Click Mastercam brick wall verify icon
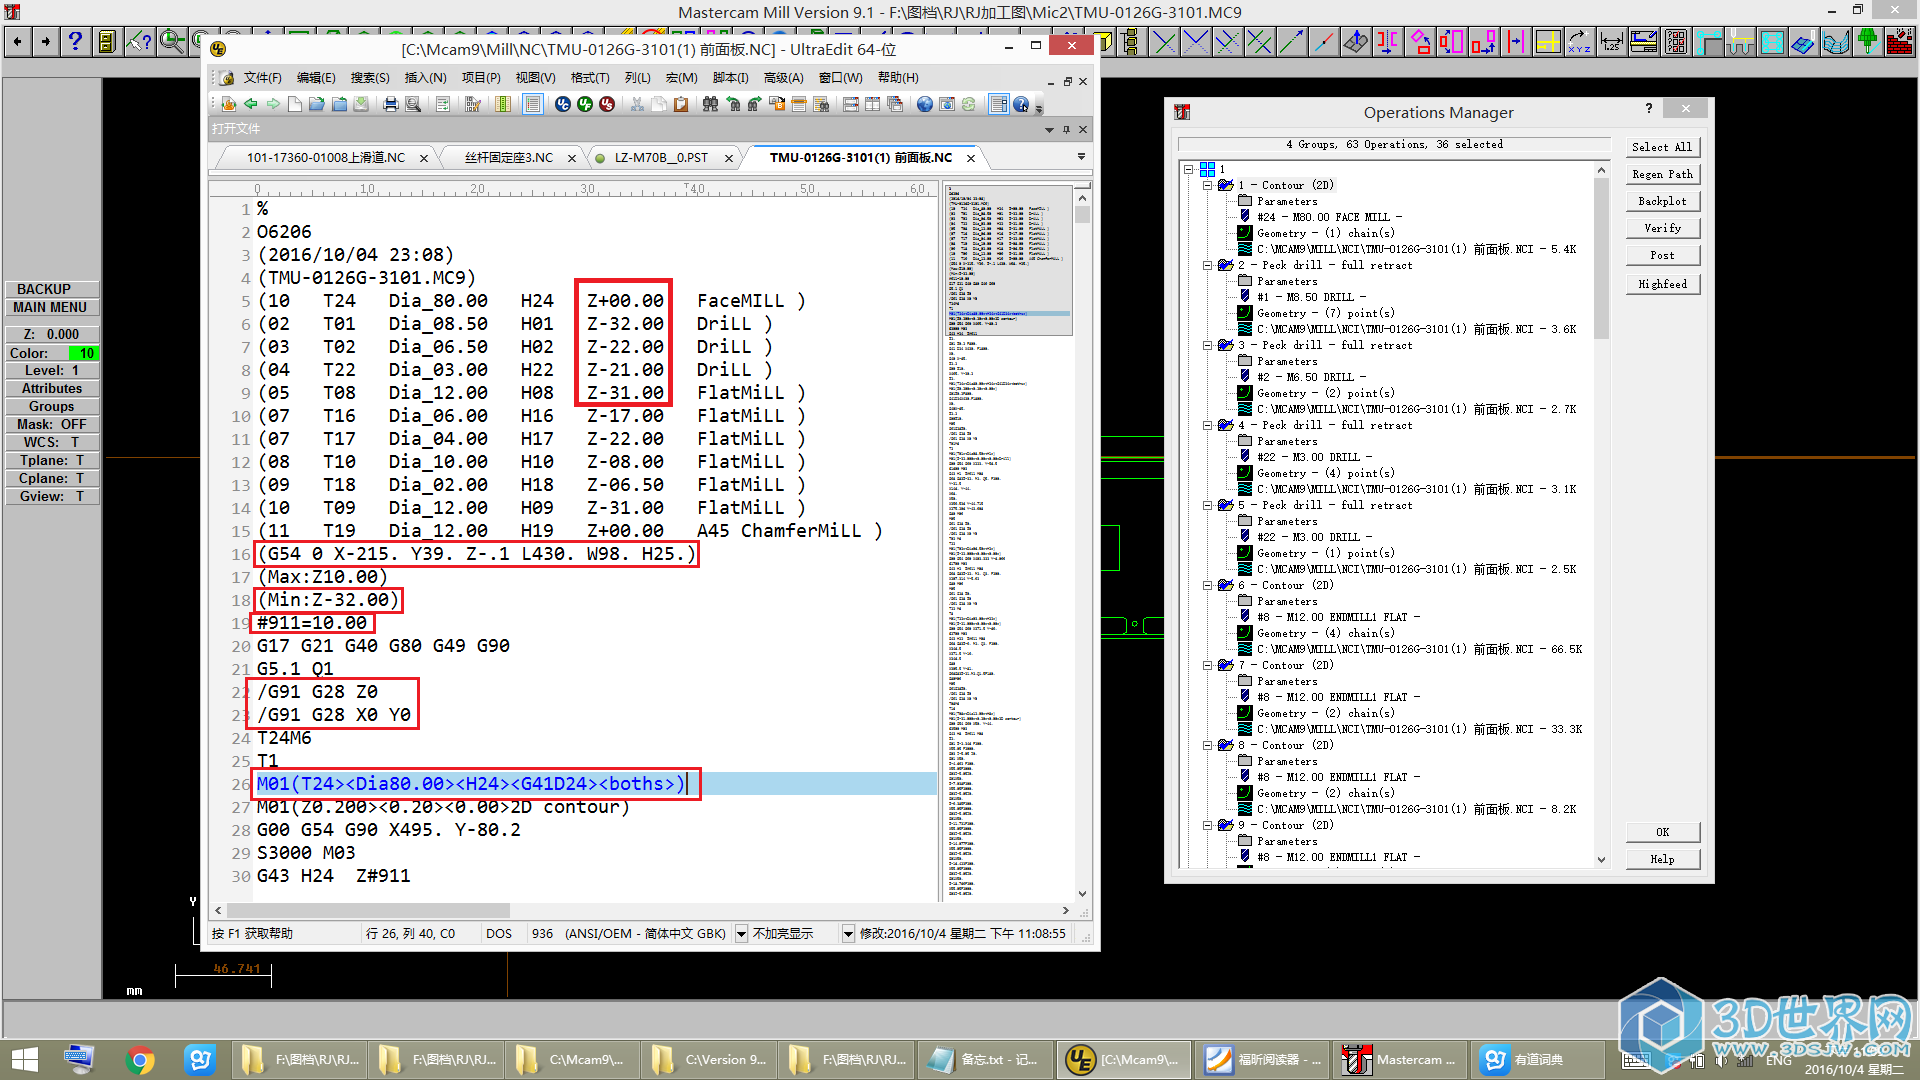 pos(1900,42)
